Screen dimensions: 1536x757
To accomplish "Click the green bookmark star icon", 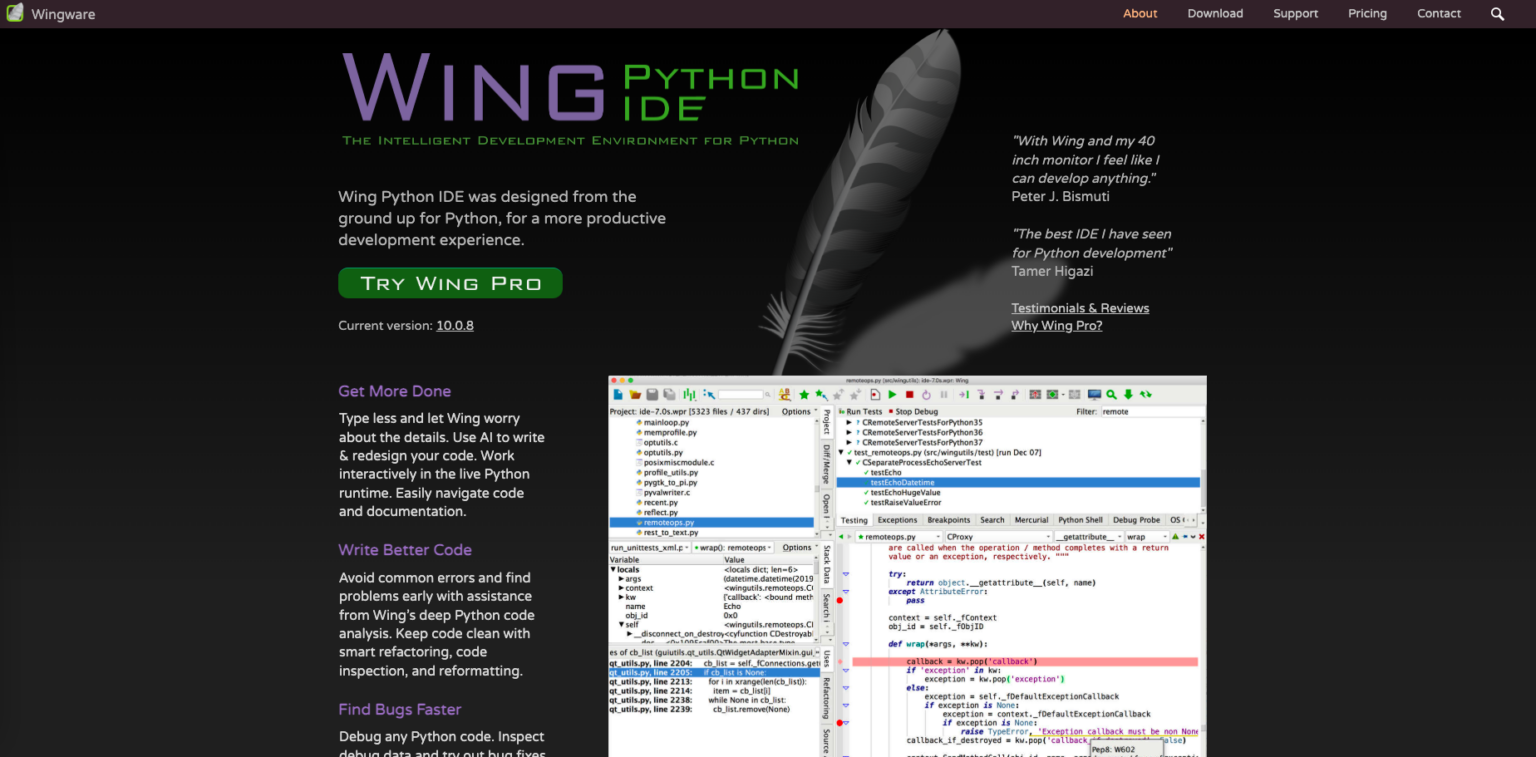I will pyautogui.click(x=805, y=394).
